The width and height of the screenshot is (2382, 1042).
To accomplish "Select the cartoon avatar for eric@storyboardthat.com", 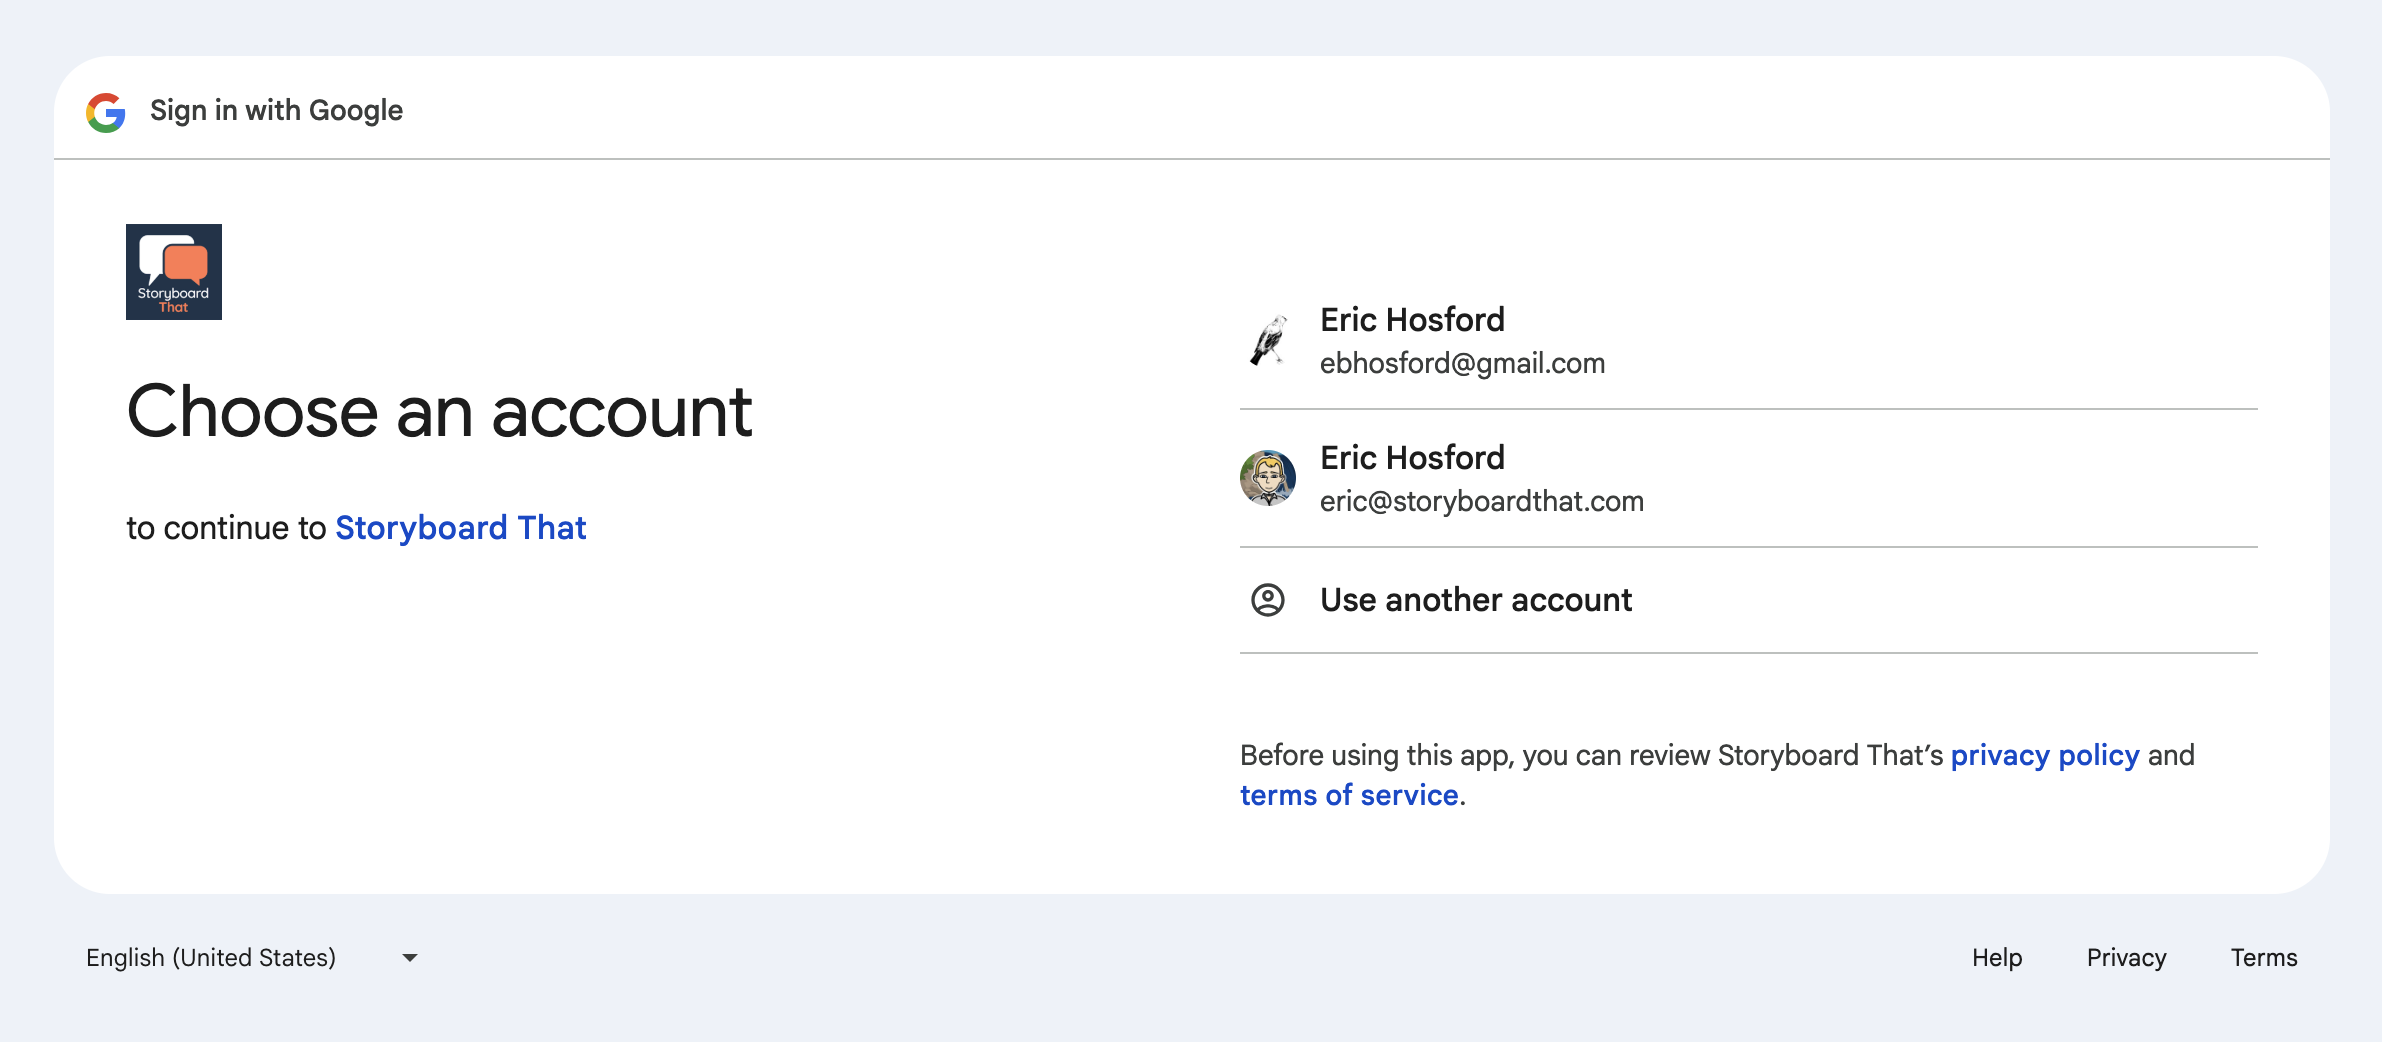I will [x=1268, y=478].
